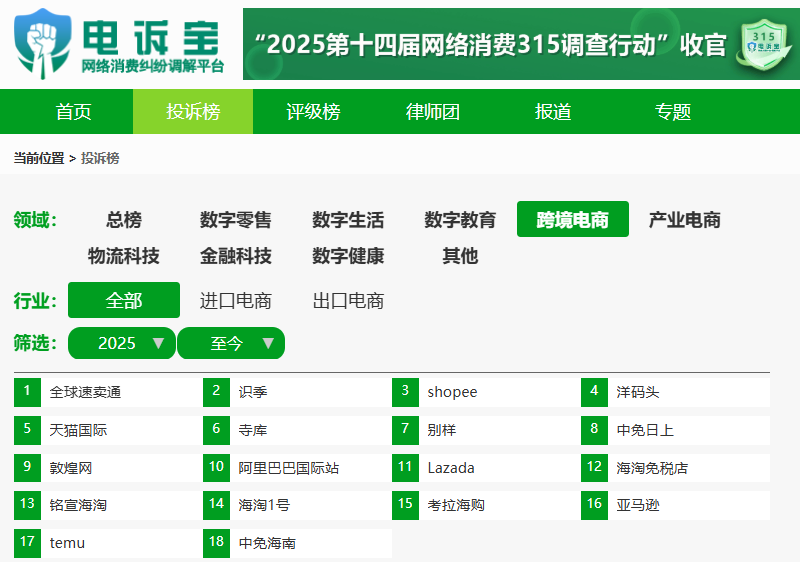
Task: Choose the 金融科技 domain filter
Action: click(x=236, y=256)
